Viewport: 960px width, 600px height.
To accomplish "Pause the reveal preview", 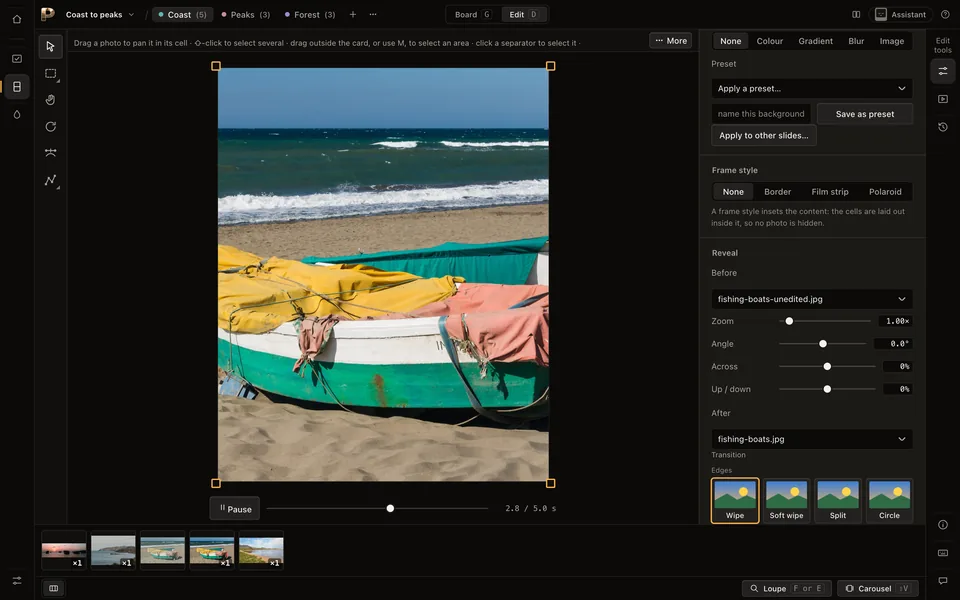I will (234, 508).
